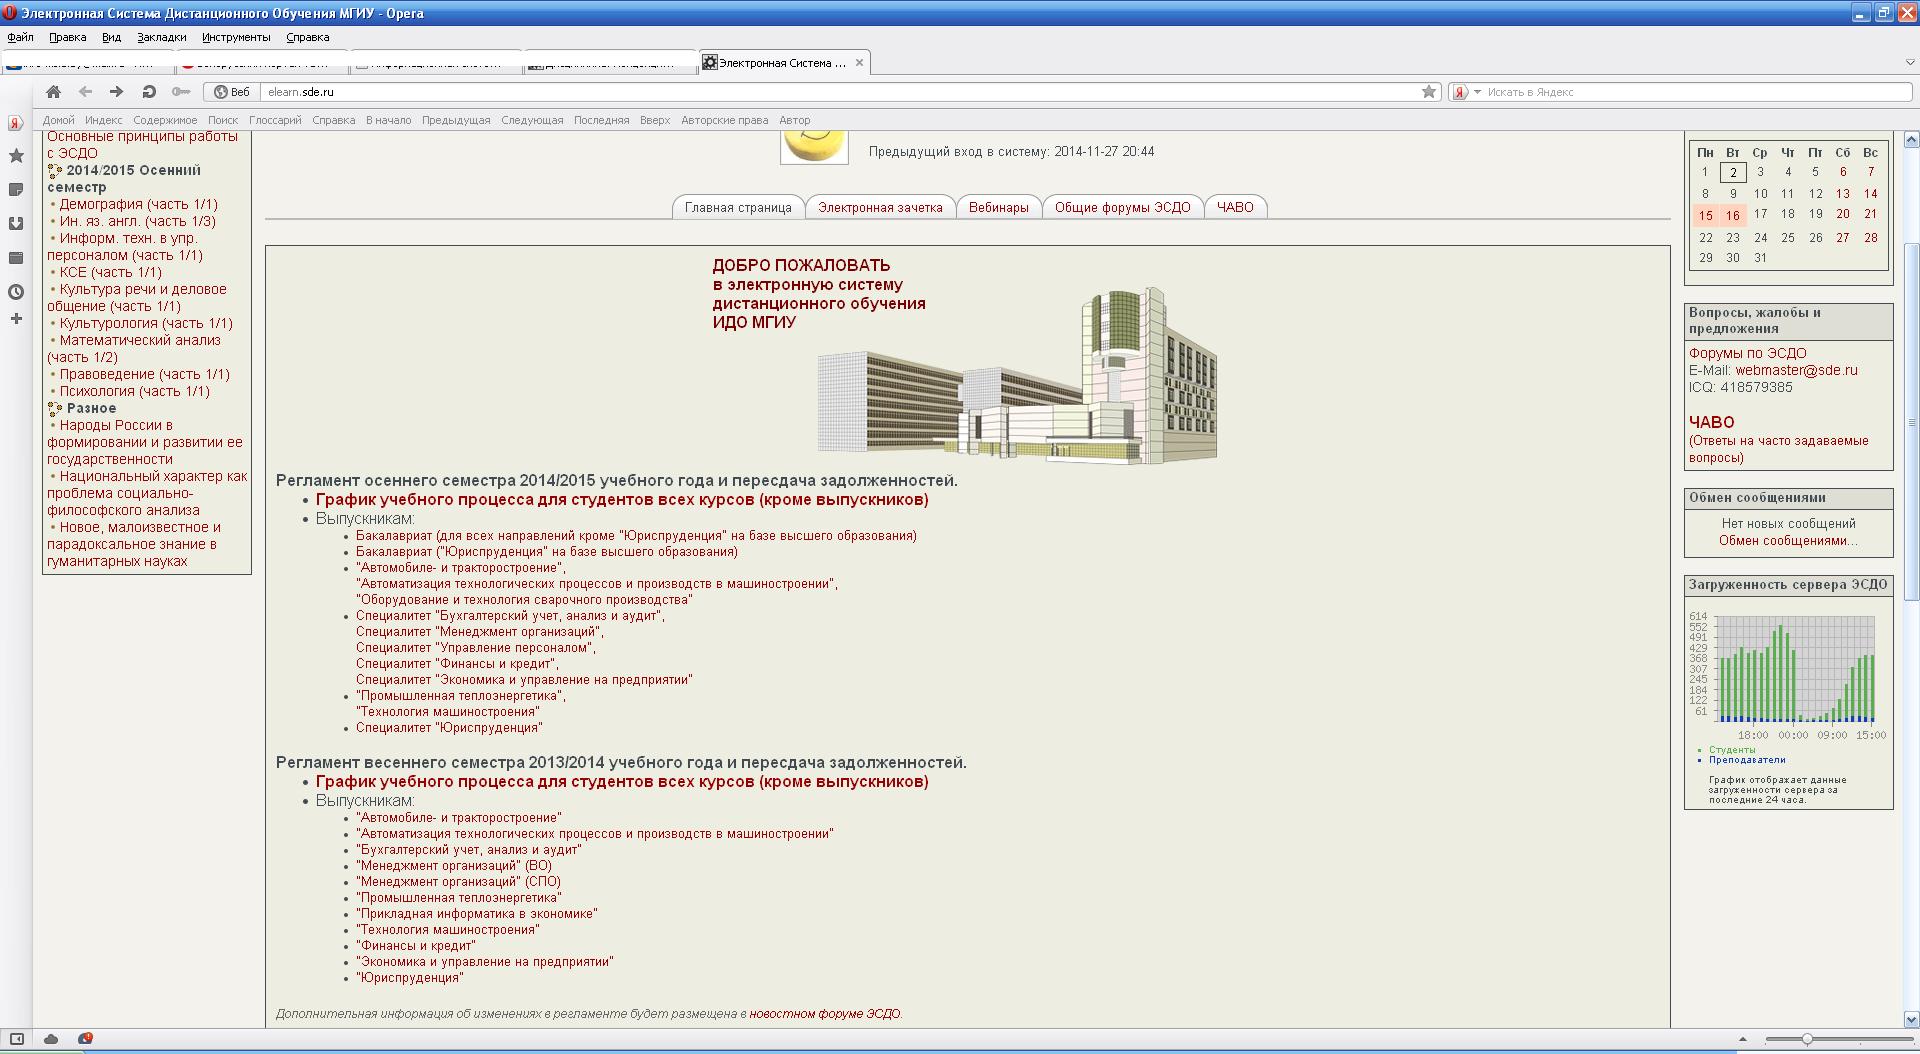The height and width of the screenshot is (1054, 1920).
Task: Click Авторские права in navigation bar
Action: coord(725,120)
